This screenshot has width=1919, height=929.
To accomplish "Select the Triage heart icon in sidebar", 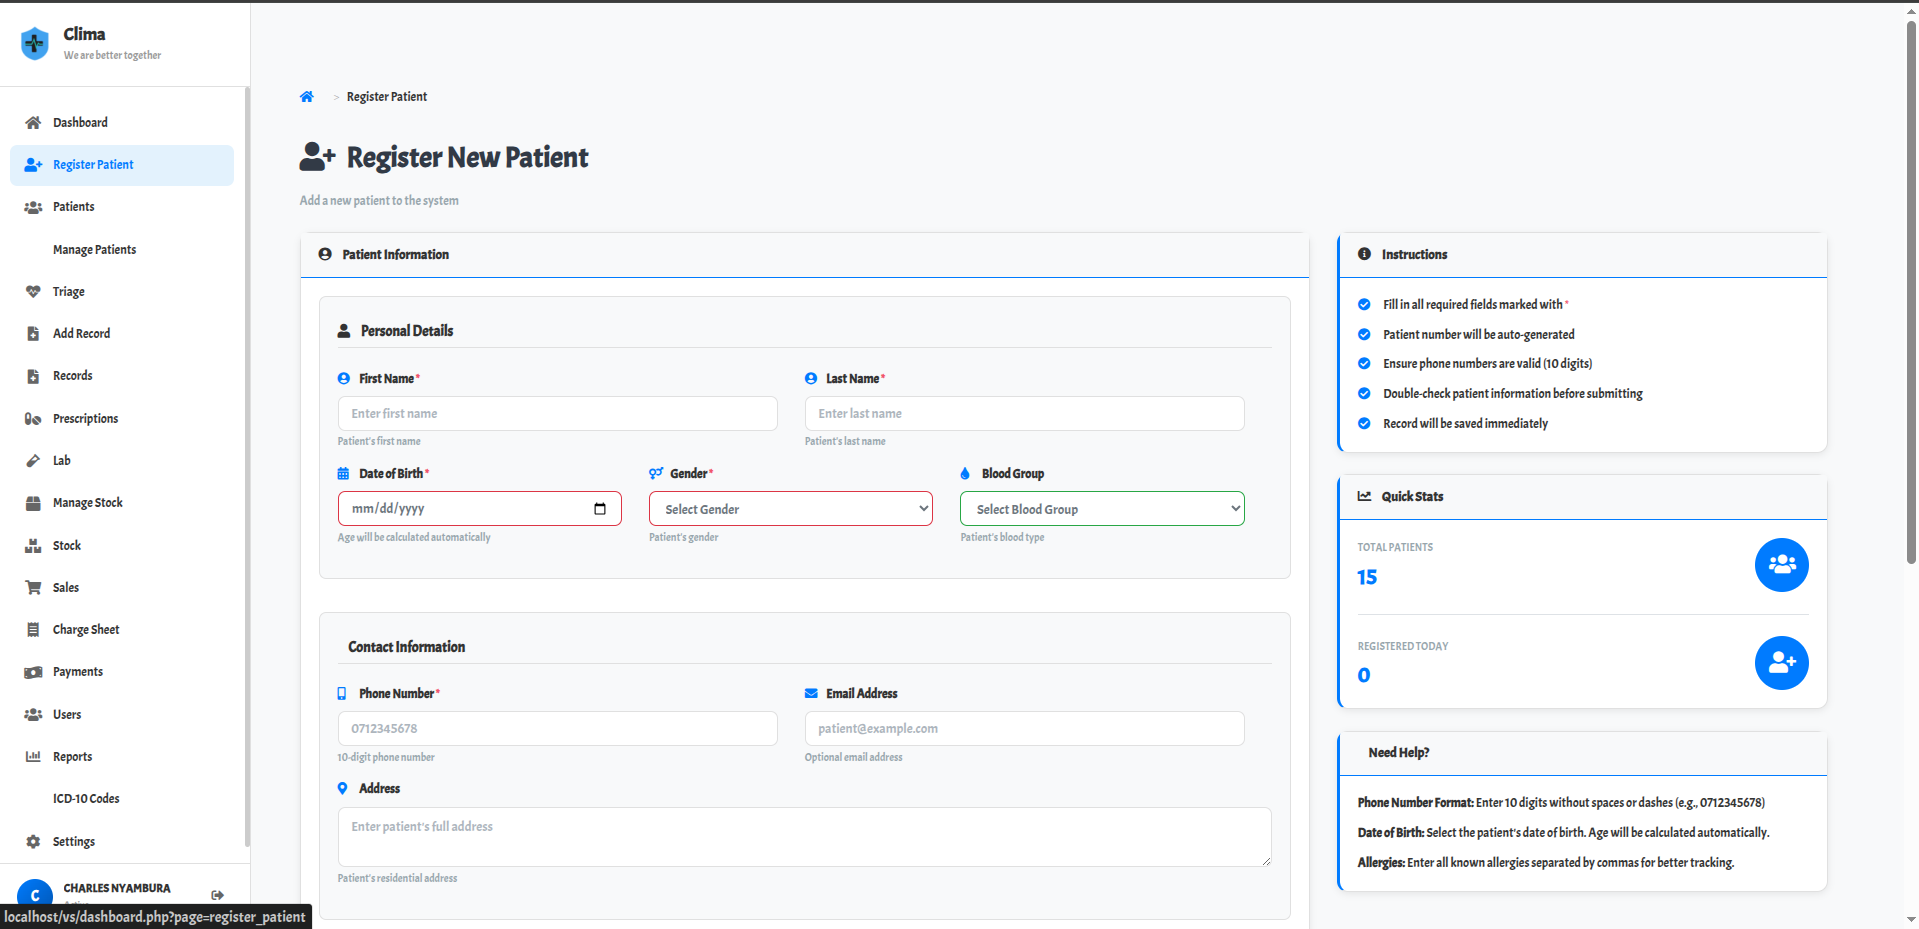I will 34,291.
